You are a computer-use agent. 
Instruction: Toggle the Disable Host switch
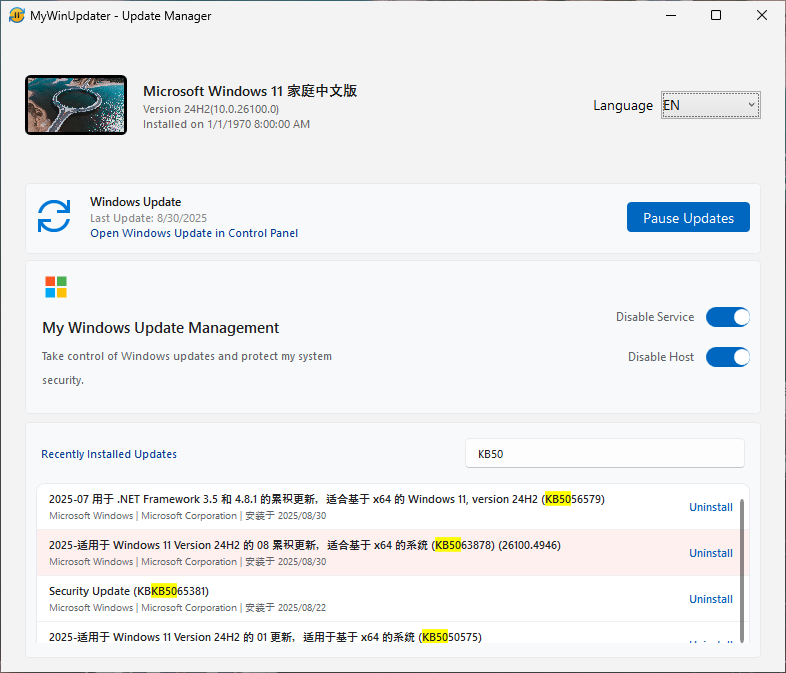[728, 357]
